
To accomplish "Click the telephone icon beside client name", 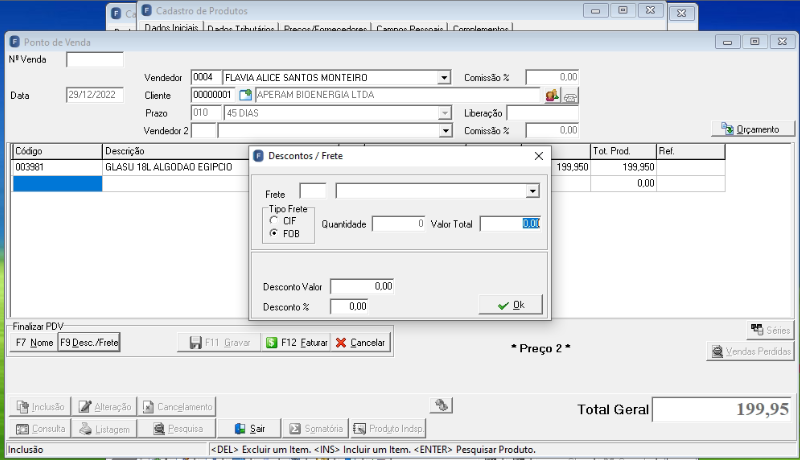I will pos(570,96).
